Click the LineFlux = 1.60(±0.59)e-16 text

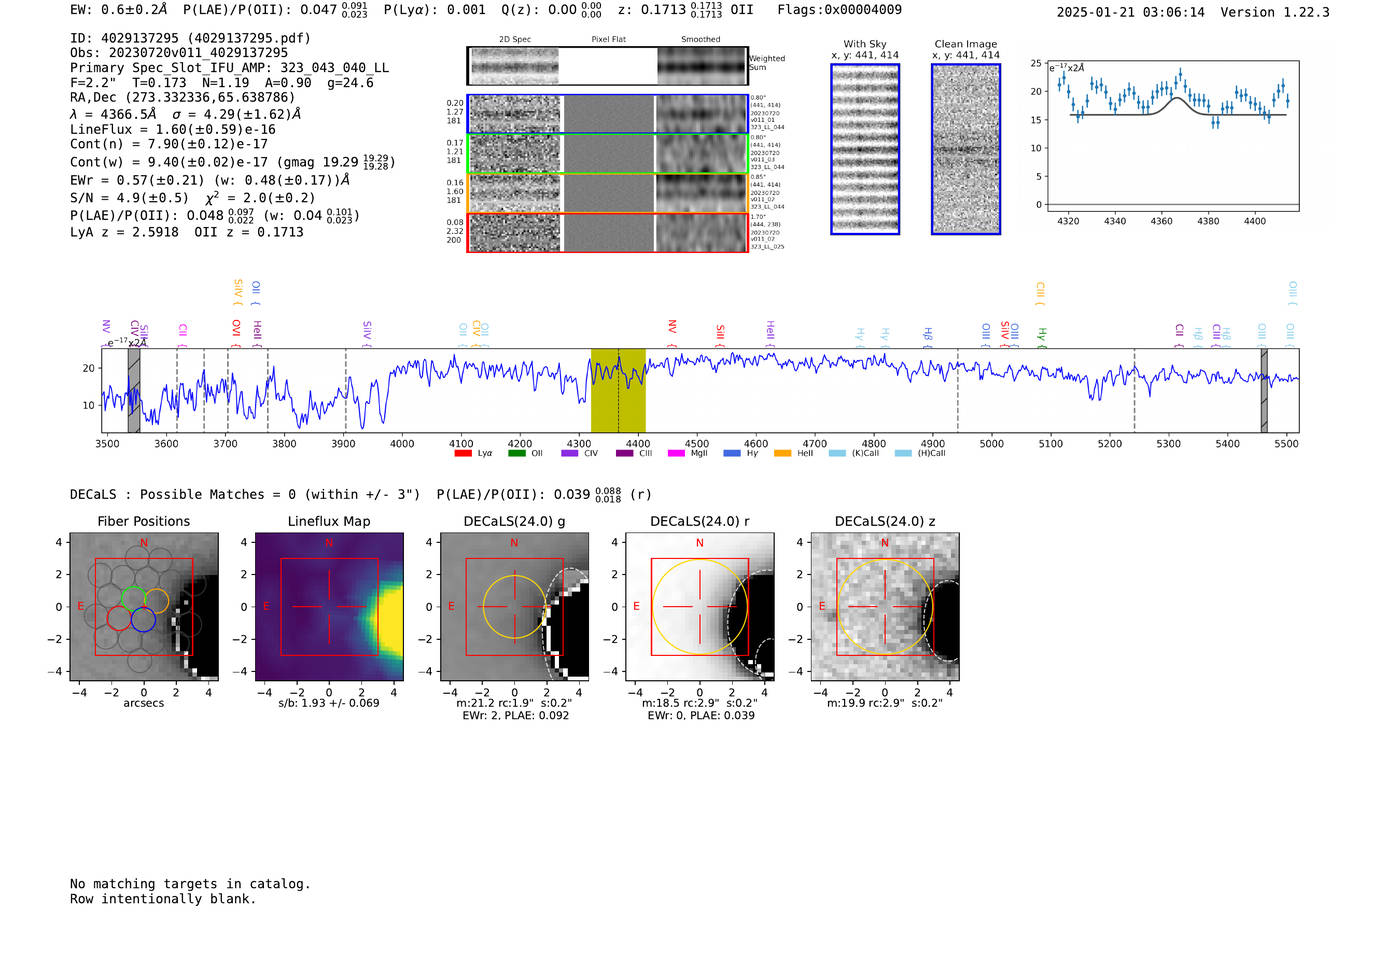click(173, 129)
